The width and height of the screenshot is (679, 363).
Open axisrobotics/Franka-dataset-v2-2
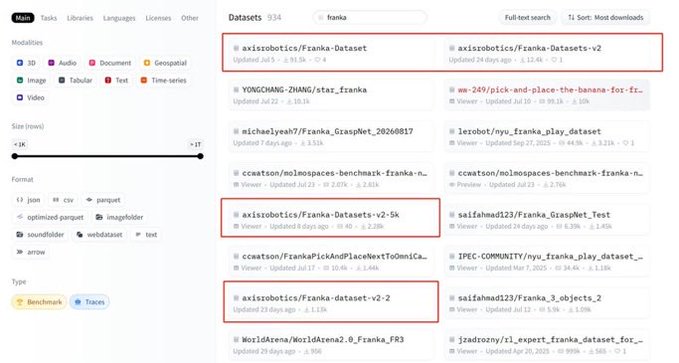(x=330, y=303)
